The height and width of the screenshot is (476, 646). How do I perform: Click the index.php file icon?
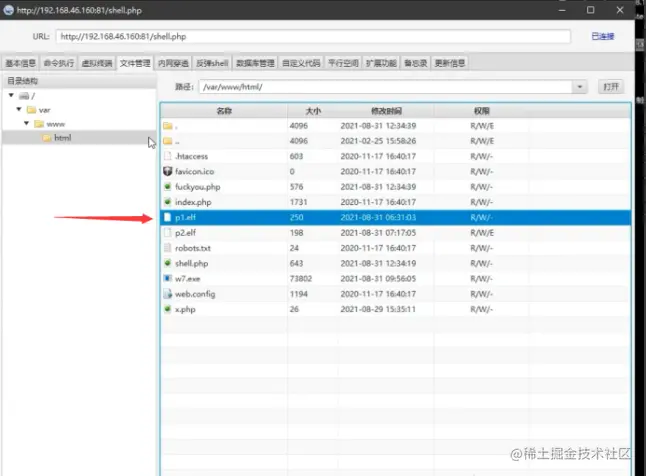tap(167, 202)
